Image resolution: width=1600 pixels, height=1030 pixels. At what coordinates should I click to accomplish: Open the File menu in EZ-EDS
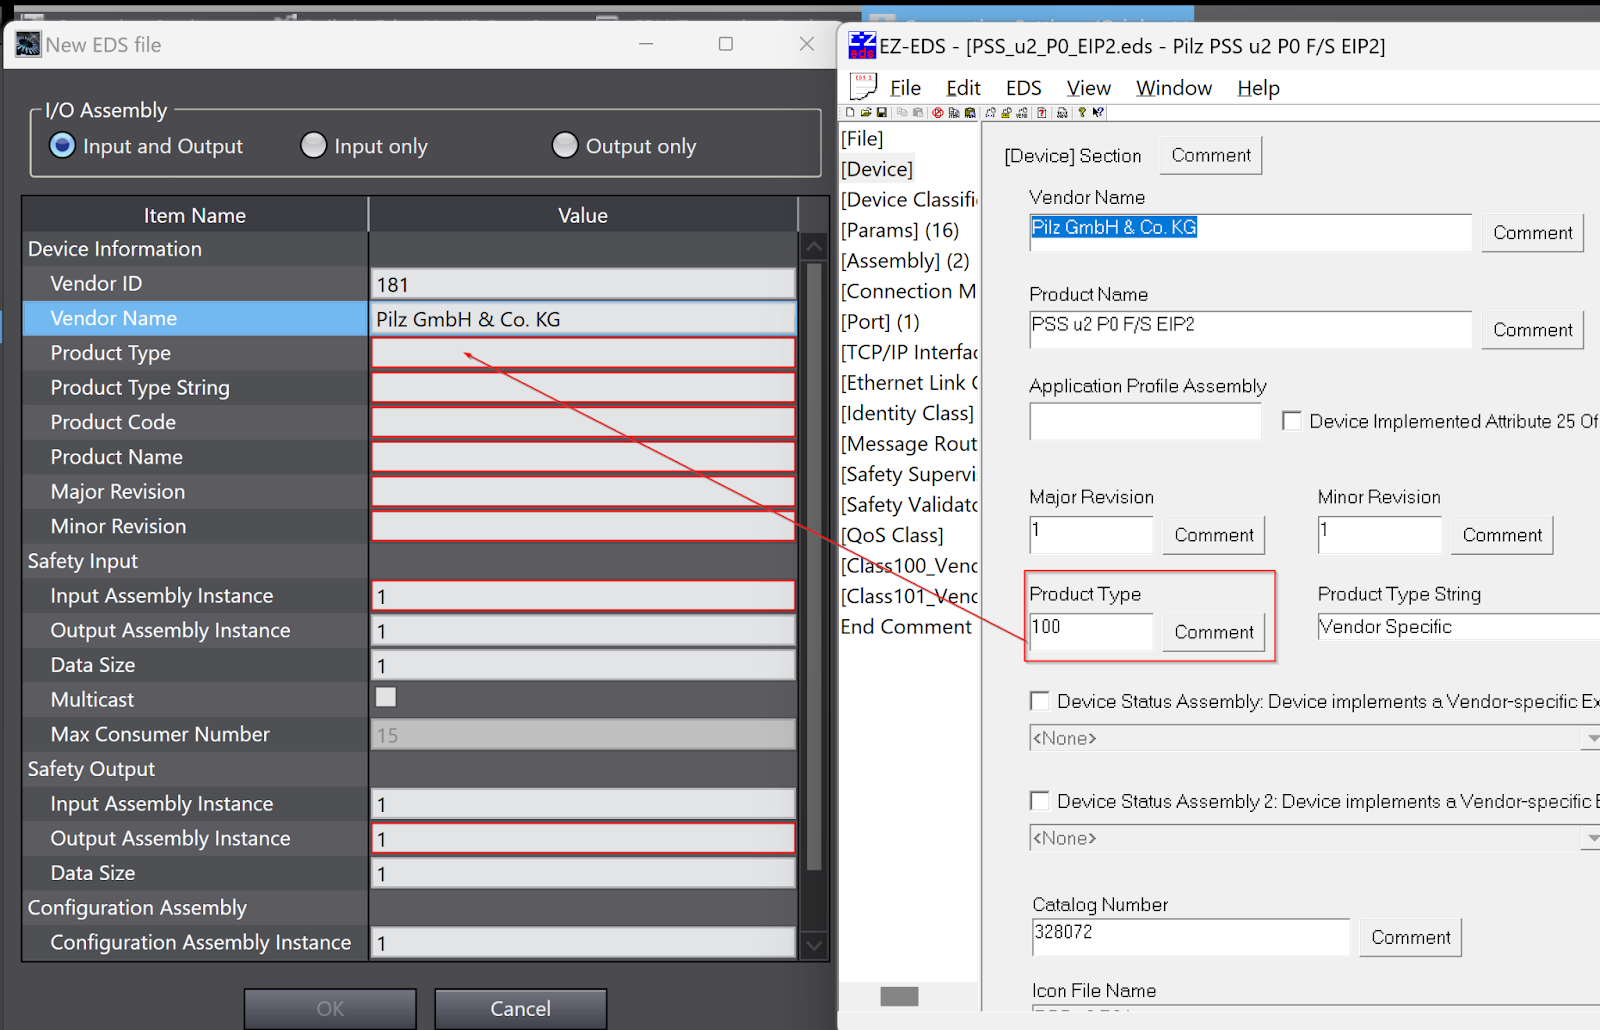coord(905,88)
